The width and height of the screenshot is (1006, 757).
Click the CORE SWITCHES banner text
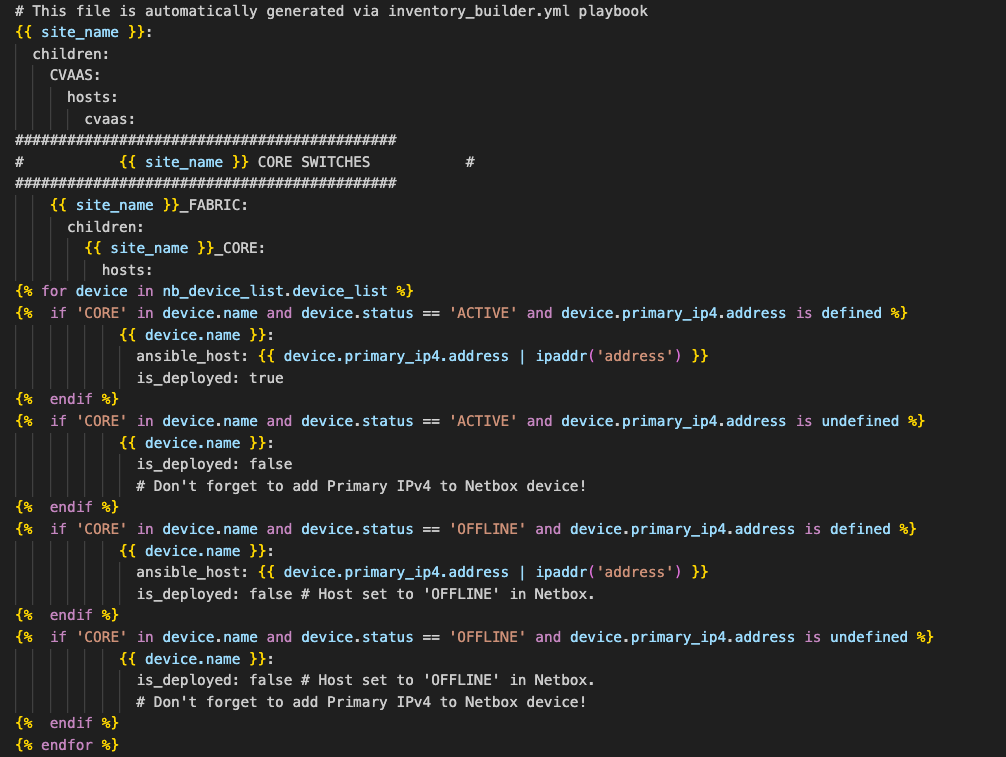coord(313,162)
